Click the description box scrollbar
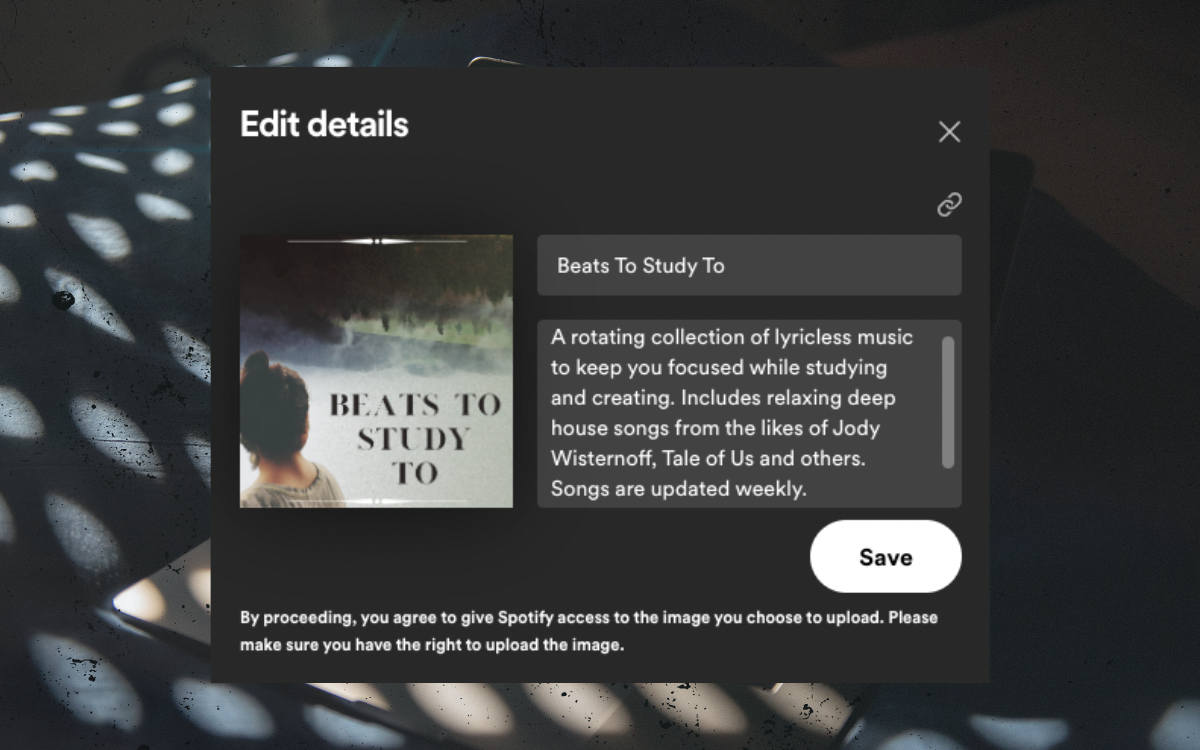The width and height of the screenshot is (1200, 750). coord(948,402)
